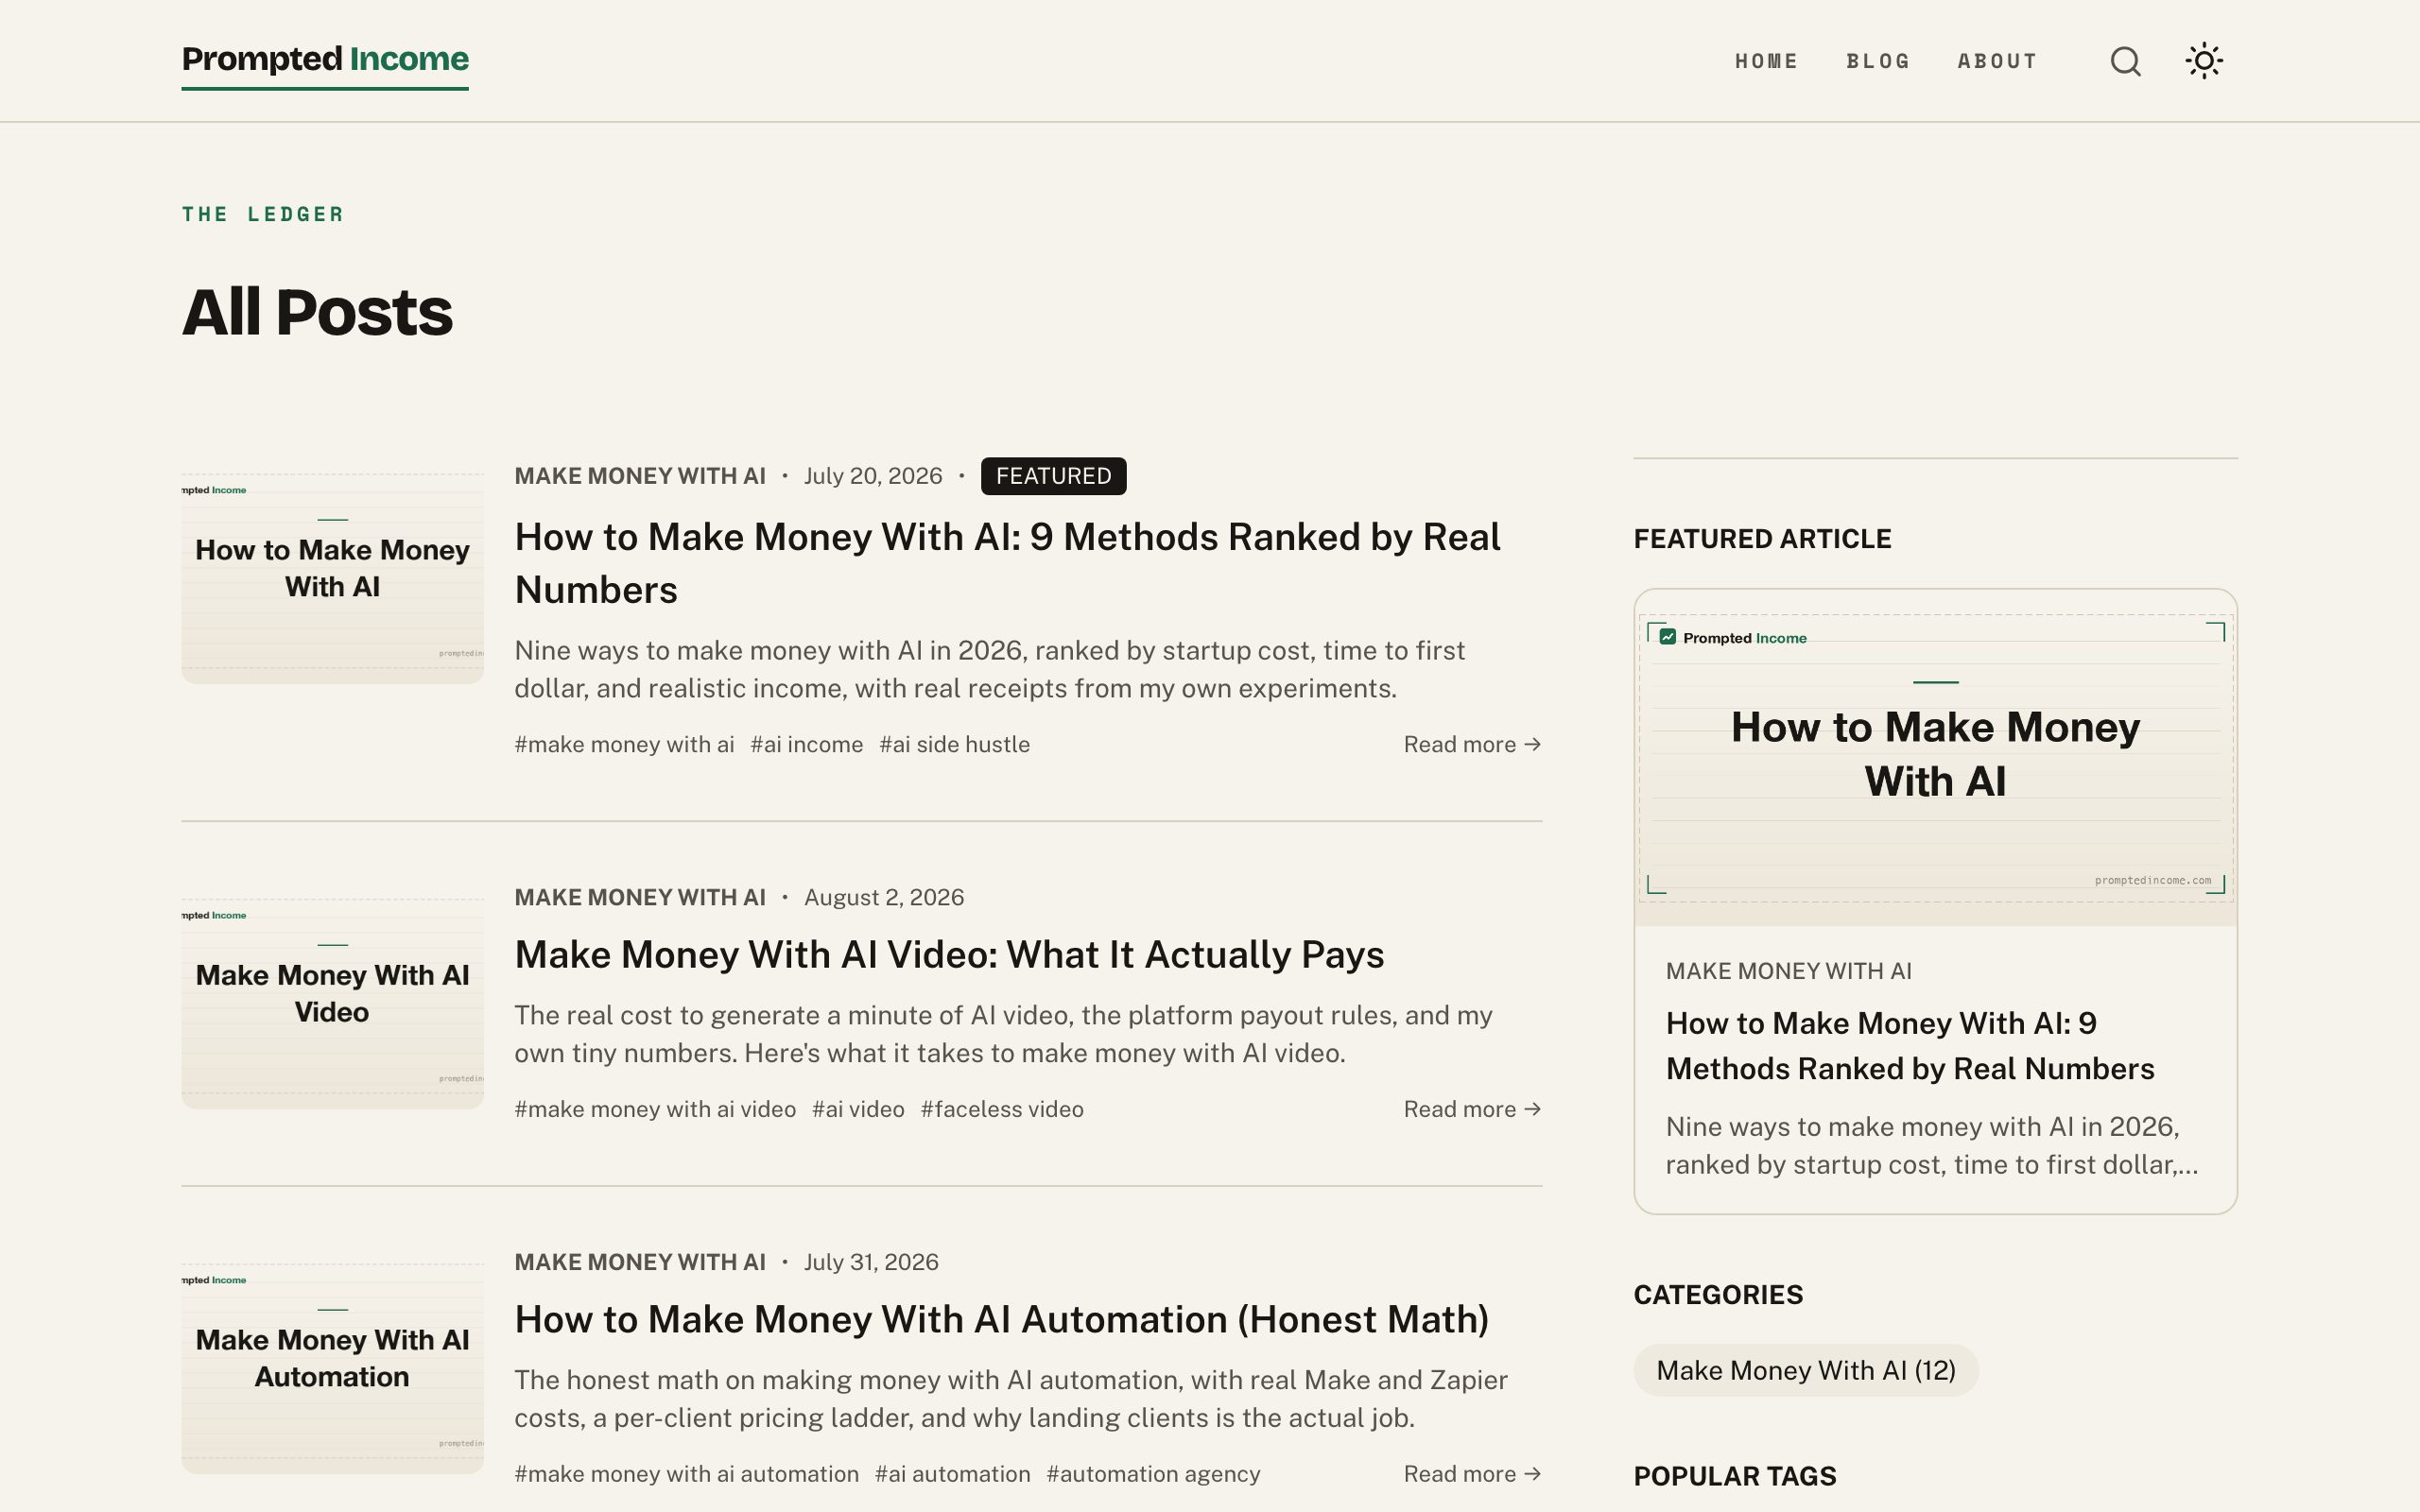Click Read more on the AI Automation post

pyautogui.click(x=1472, y=1474)
